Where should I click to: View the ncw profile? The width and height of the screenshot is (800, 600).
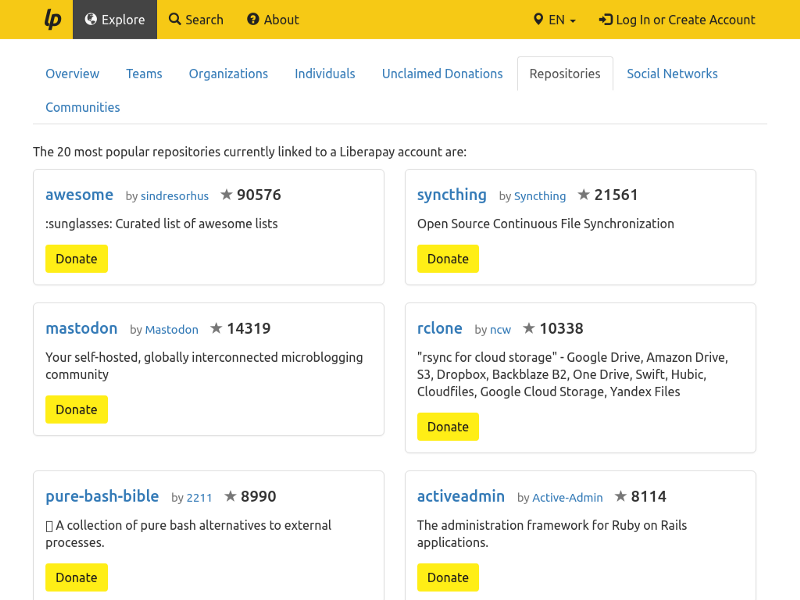pyautogui.click(x=501, y=330)
